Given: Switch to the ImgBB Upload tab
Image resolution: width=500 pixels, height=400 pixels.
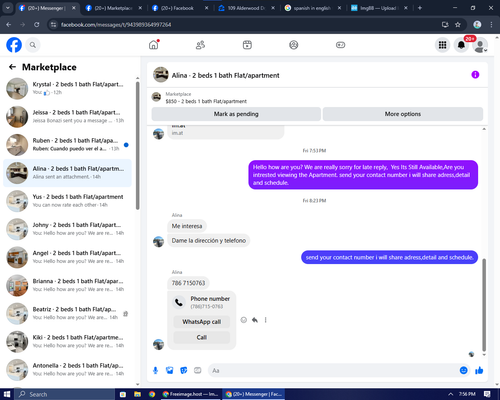Looking at the screenshot, I should tap(378, 8).
